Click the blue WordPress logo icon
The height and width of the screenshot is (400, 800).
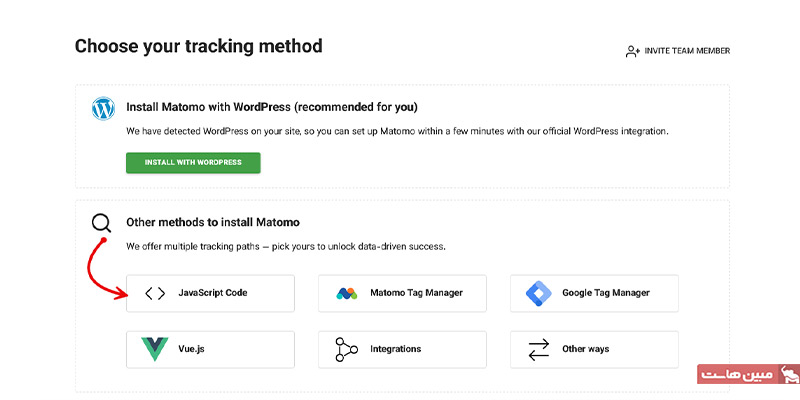click(103, 108)
